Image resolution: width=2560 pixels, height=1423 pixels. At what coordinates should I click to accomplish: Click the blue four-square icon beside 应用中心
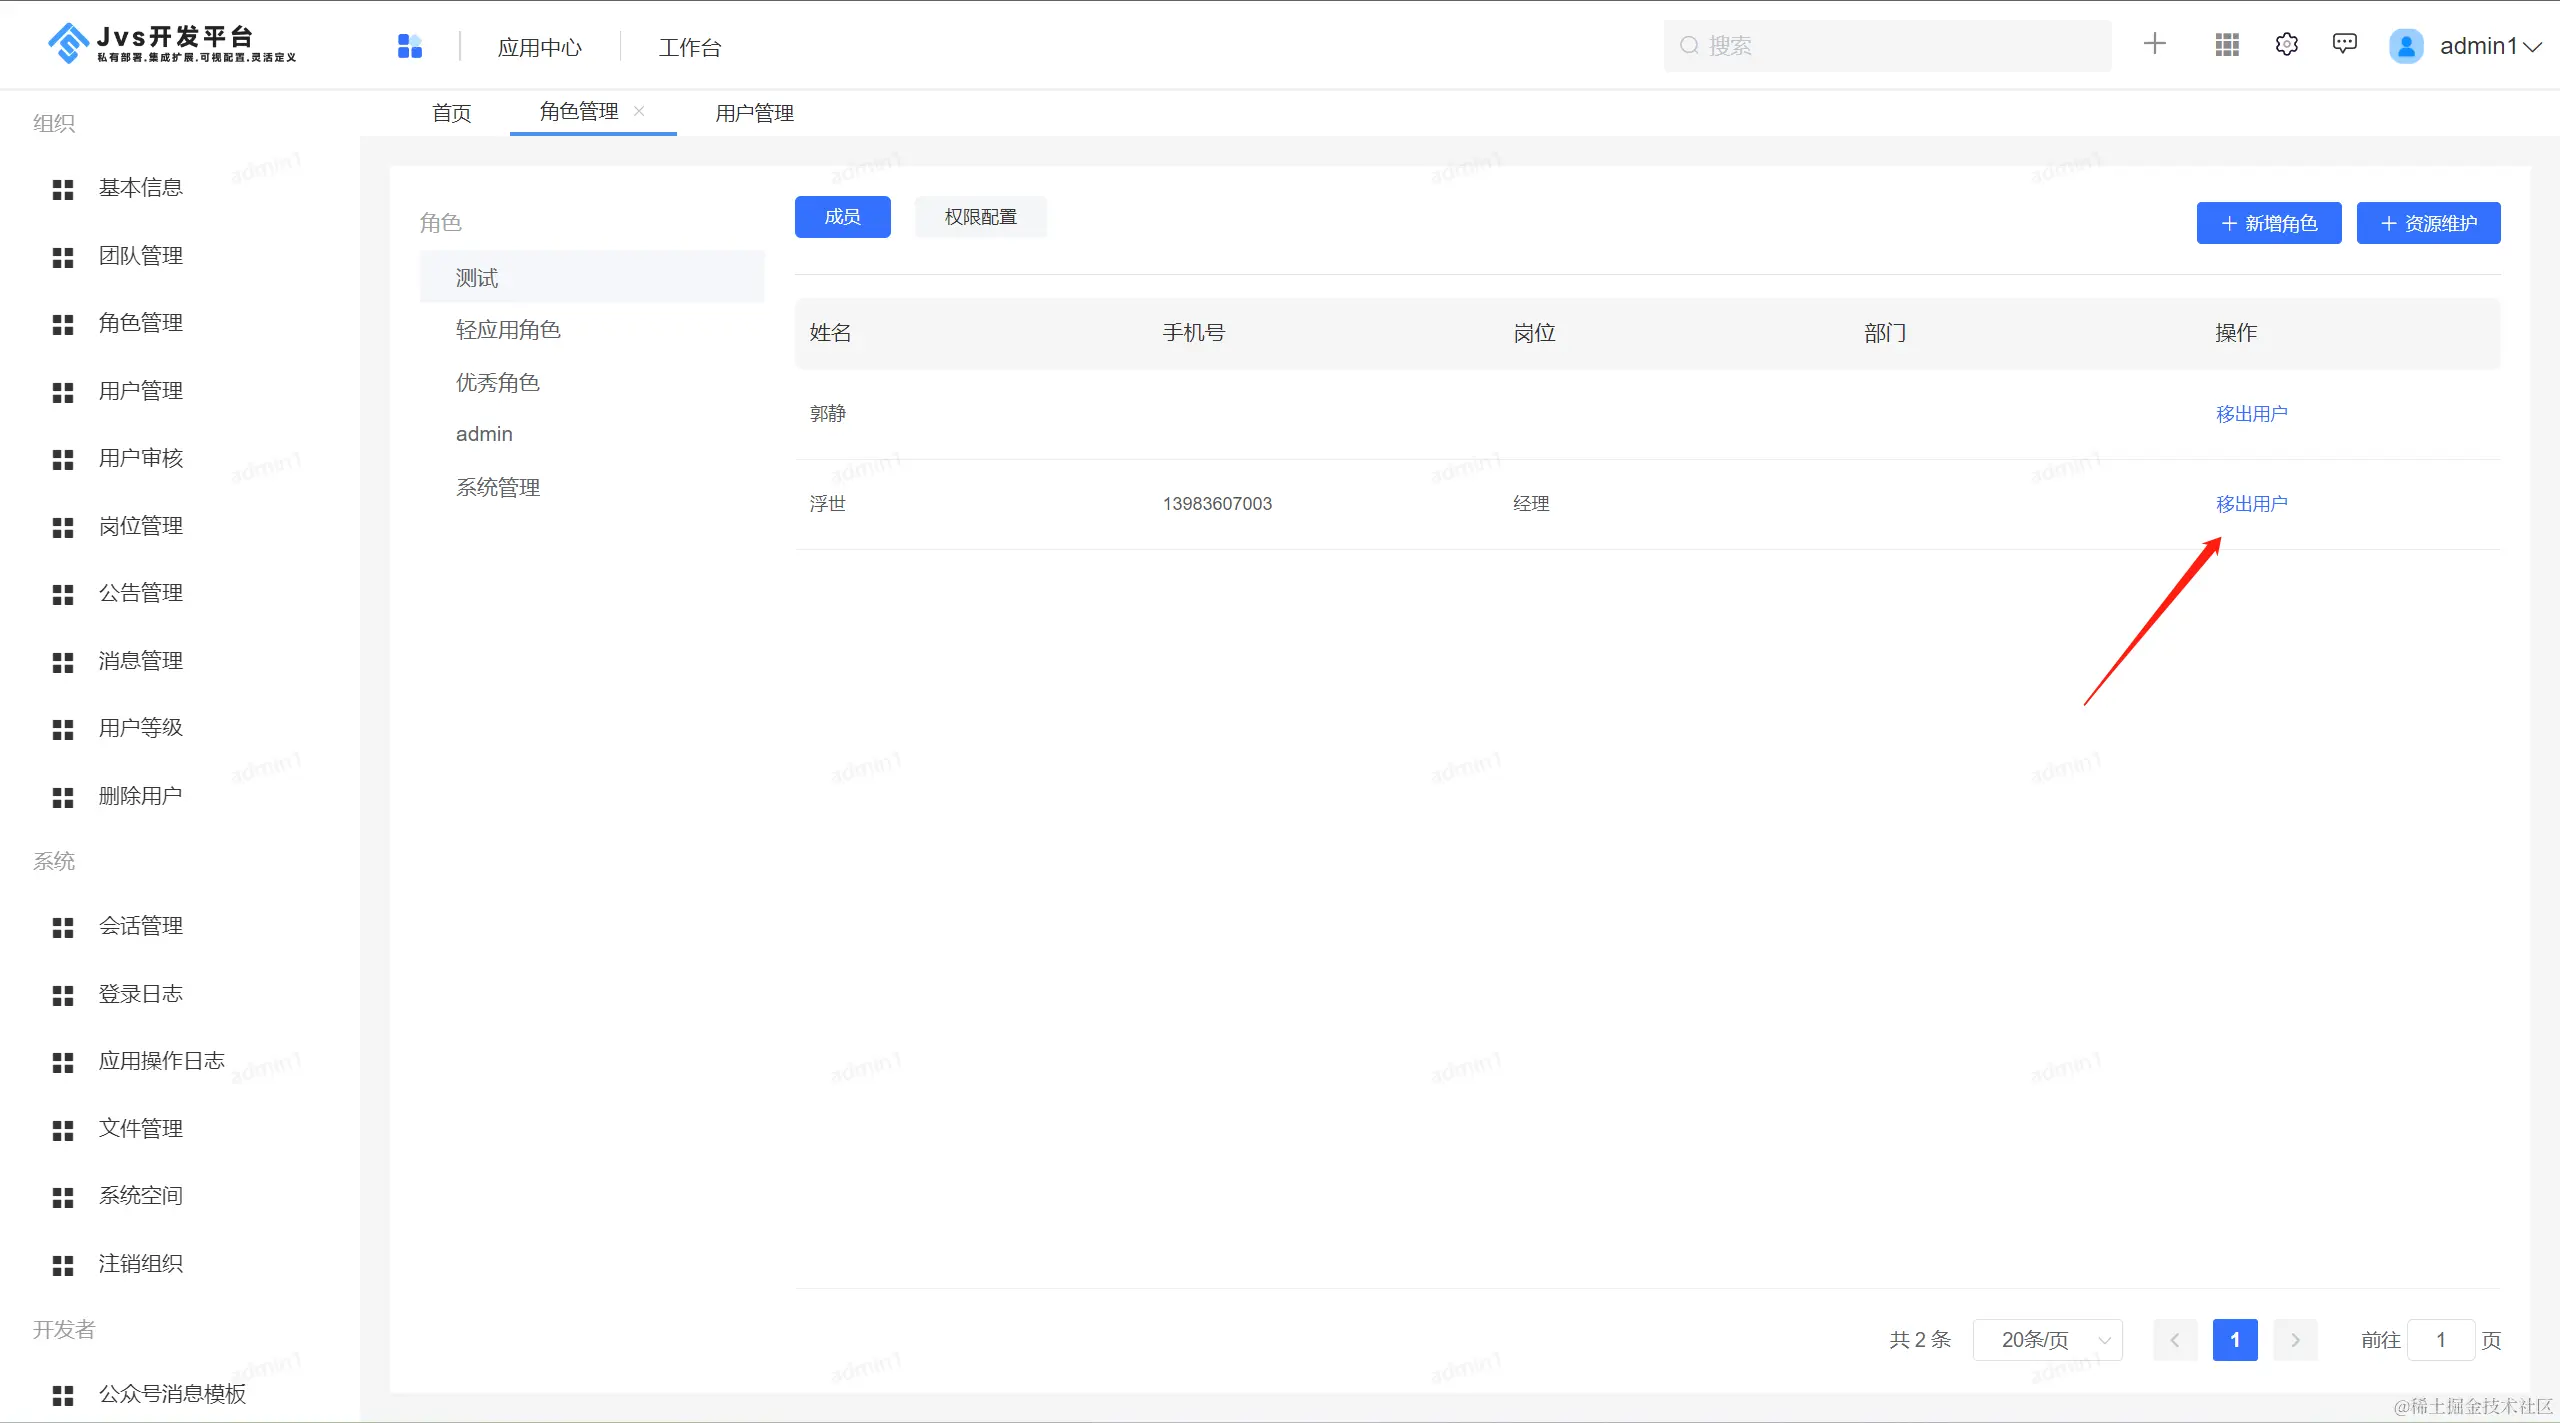pos(410,46)
